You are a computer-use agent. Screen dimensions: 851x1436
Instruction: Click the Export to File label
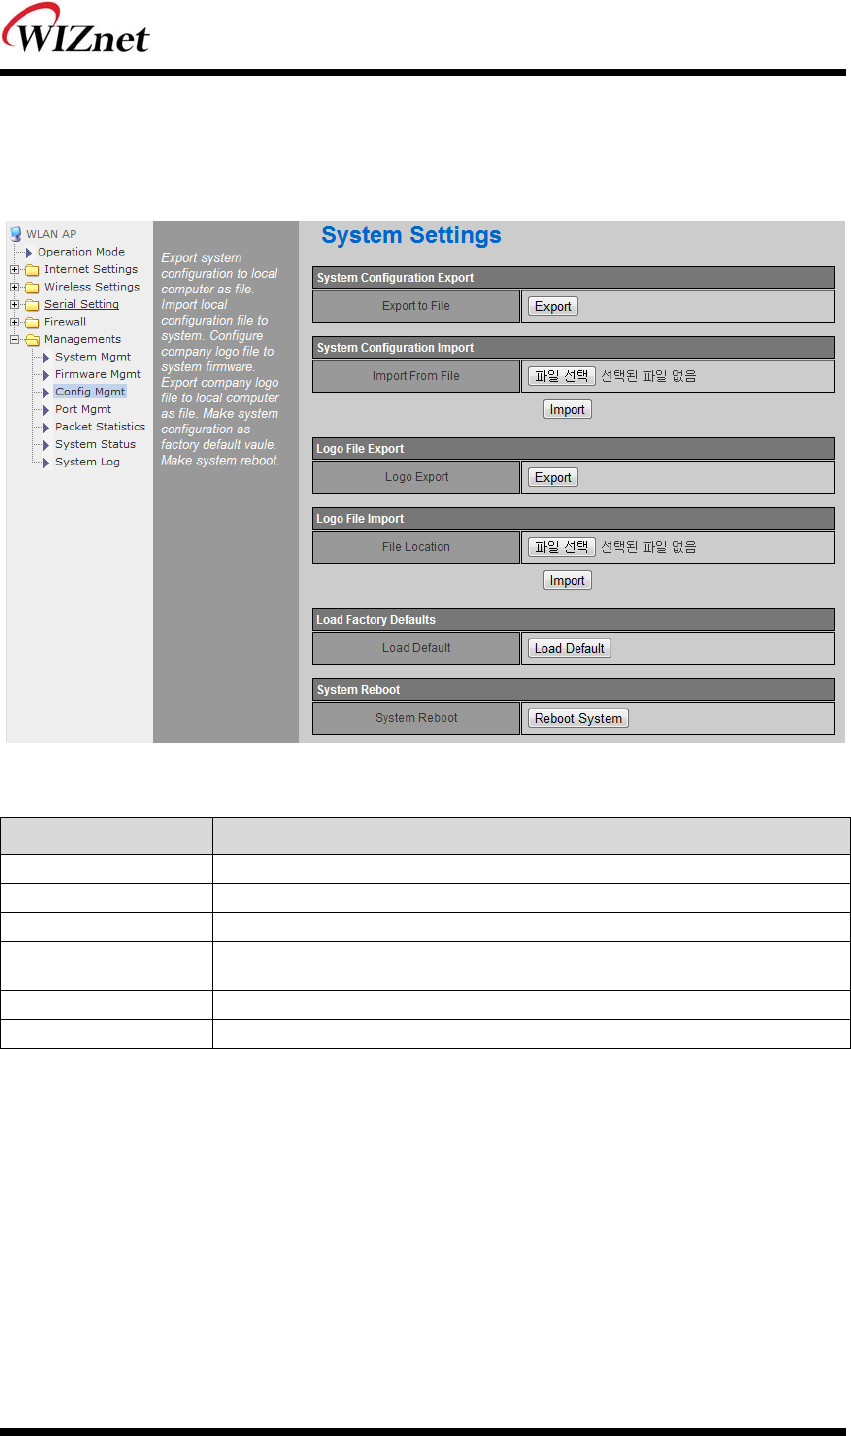(416, 306)
